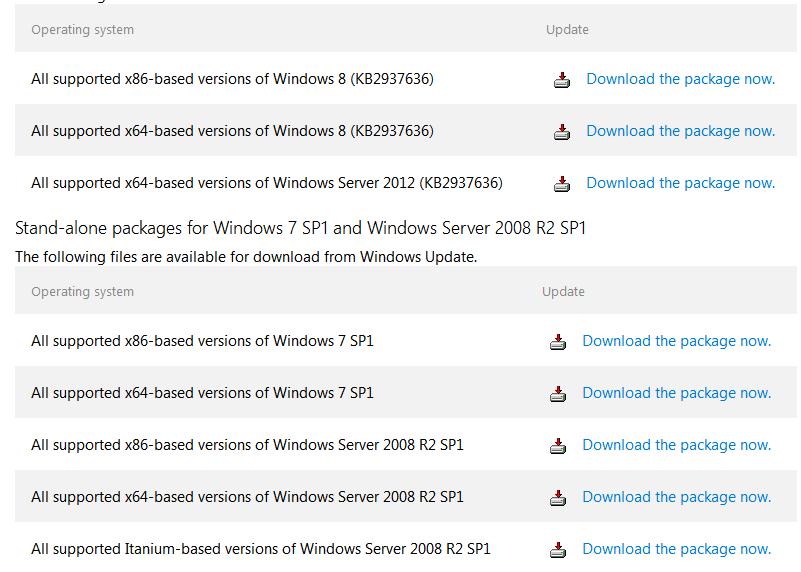Open download link for x64-based Windows 8 package

[680, 131]
